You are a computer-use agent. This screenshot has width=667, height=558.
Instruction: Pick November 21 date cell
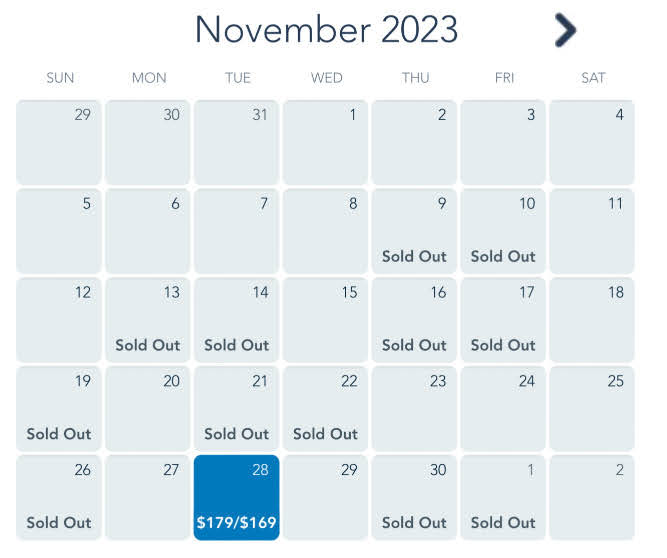point(237,409)
